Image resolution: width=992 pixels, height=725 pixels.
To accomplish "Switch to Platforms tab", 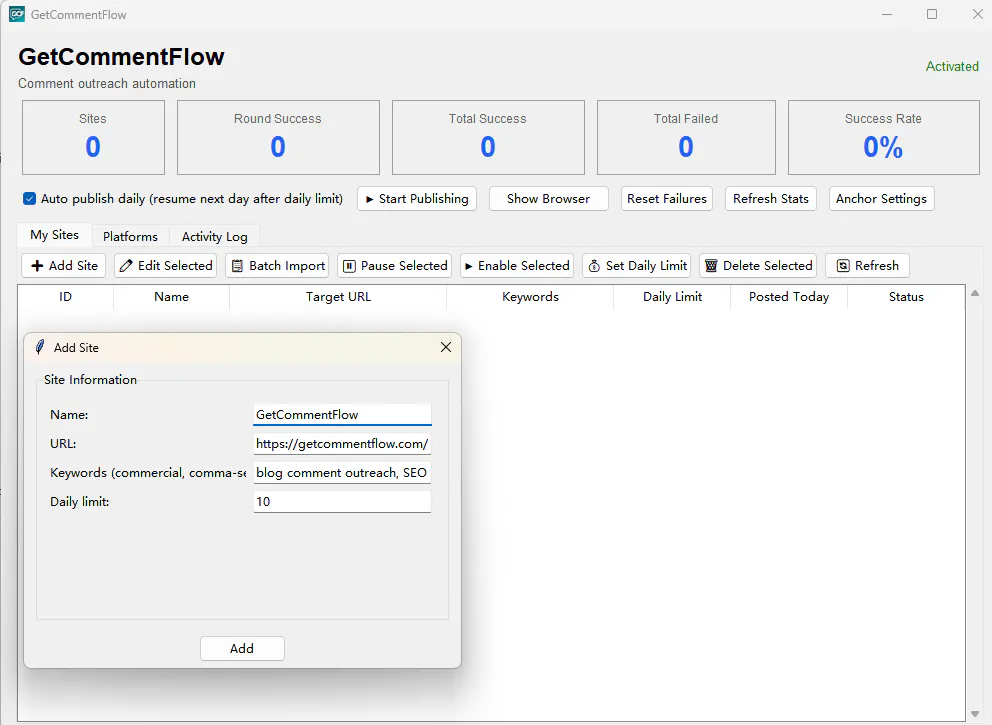I will pyautogui.click(x=130, y=237).
